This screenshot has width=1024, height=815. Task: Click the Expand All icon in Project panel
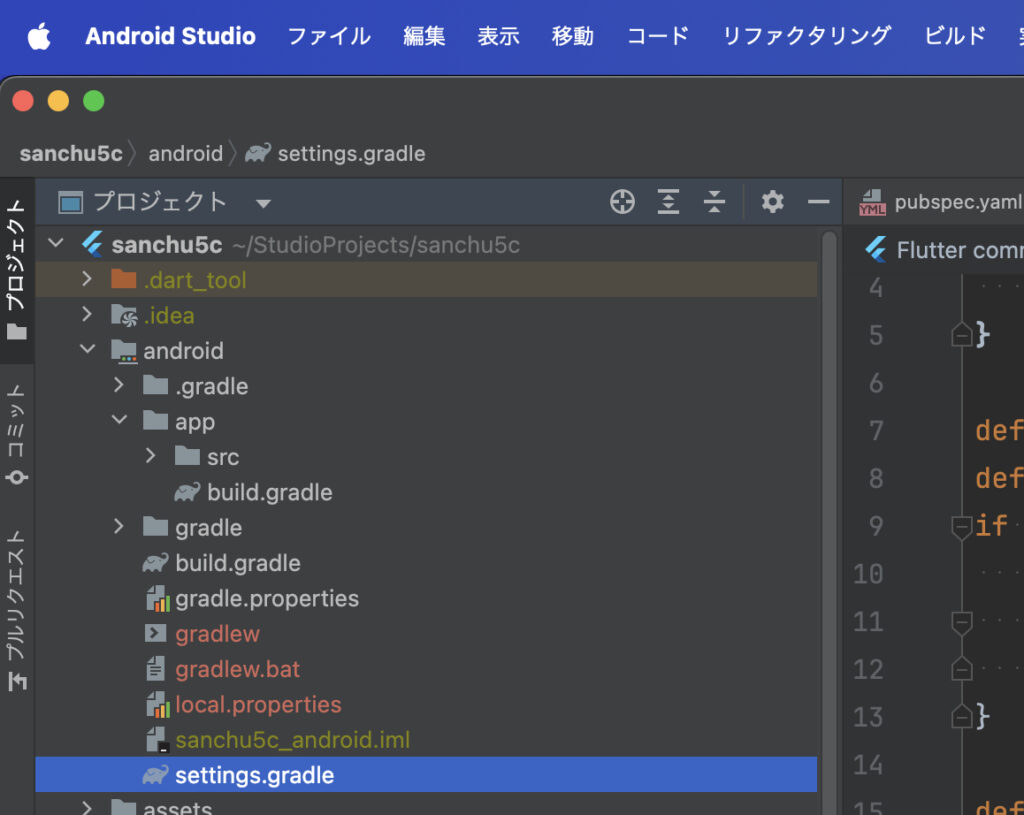pyautogui.click(x=668, y=202)
